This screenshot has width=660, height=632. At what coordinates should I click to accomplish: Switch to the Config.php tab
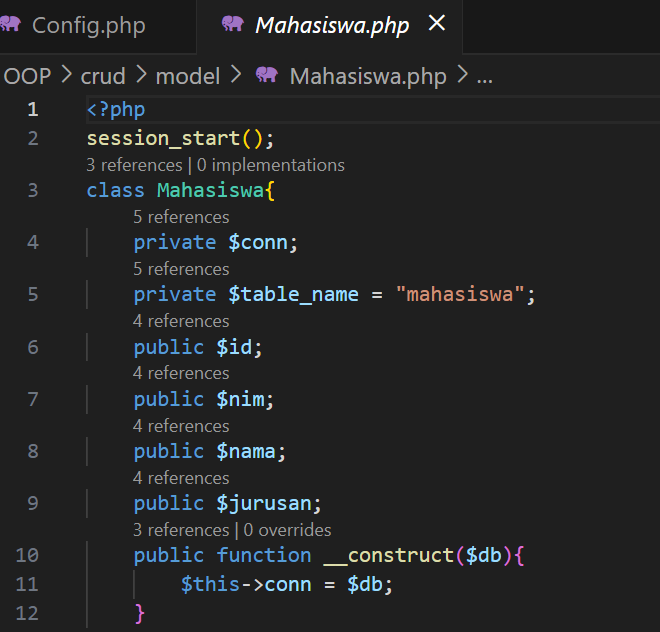[x=88, y=25]
